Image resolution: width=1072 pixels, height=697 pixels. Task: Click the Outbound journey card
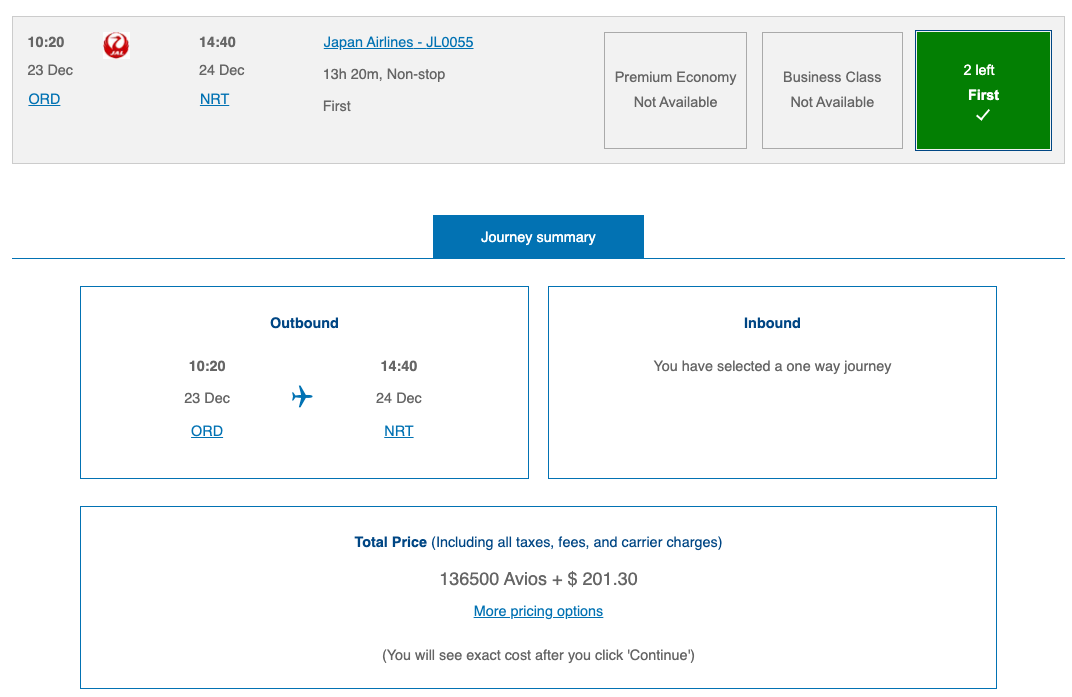(x=303, y=382)
